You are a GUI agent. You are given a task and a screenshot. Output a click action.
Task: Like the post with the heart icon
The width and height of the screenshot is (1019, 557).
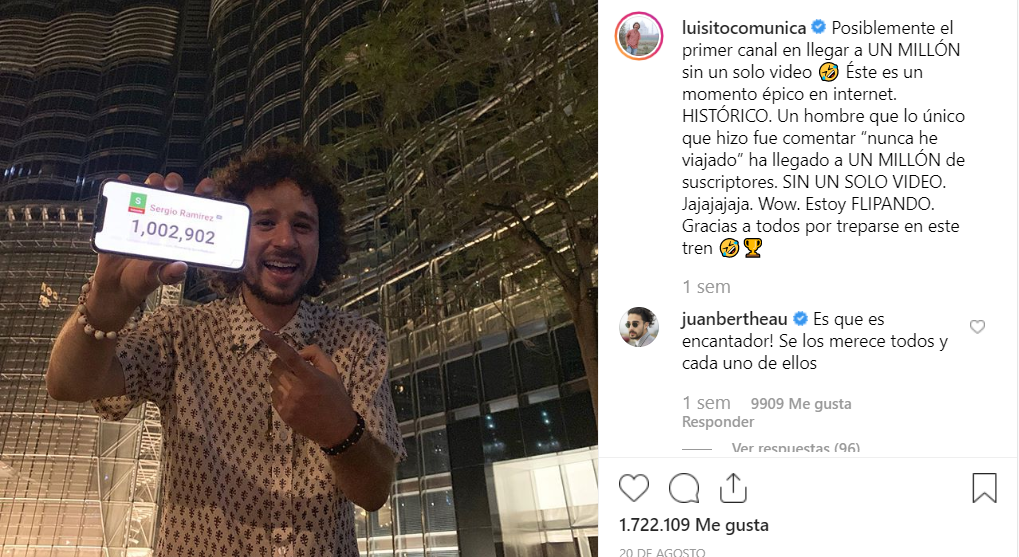(x=634, y=488)
